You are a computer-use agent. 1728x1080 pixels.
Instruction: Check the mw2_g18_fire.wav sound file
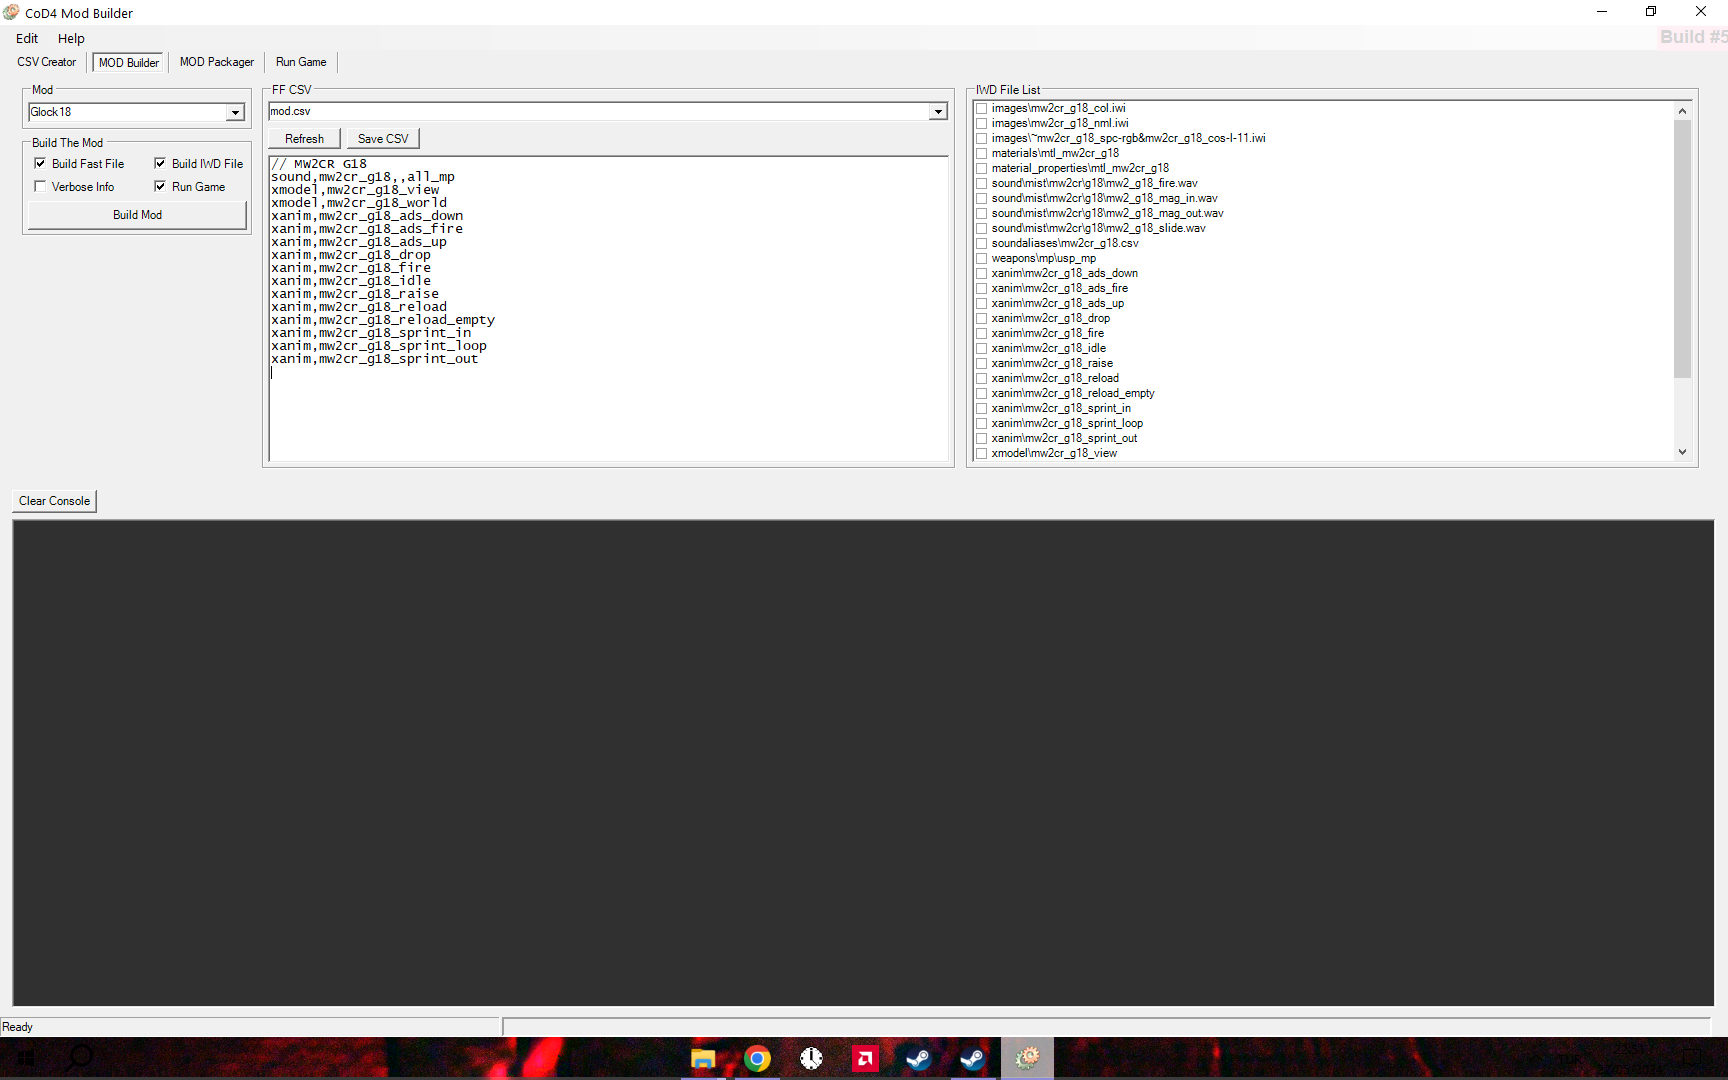(x=982, y=183)
